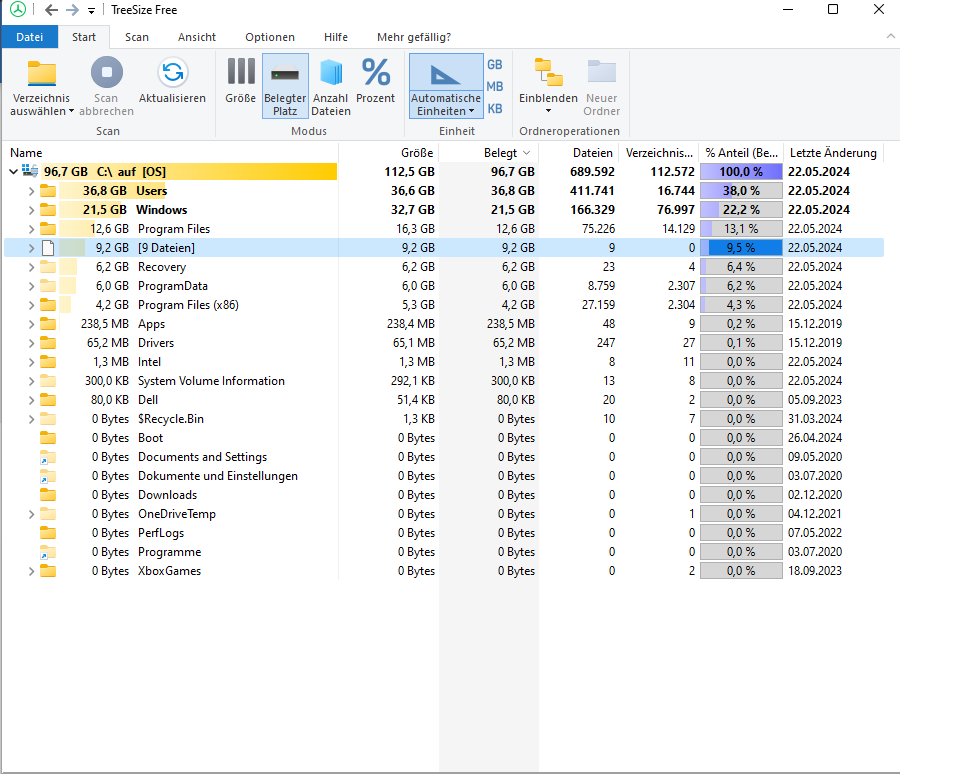Go forward with the right arrow
Image resolution: width=960 pixels, height=774 pixels.
pos(72,10)
